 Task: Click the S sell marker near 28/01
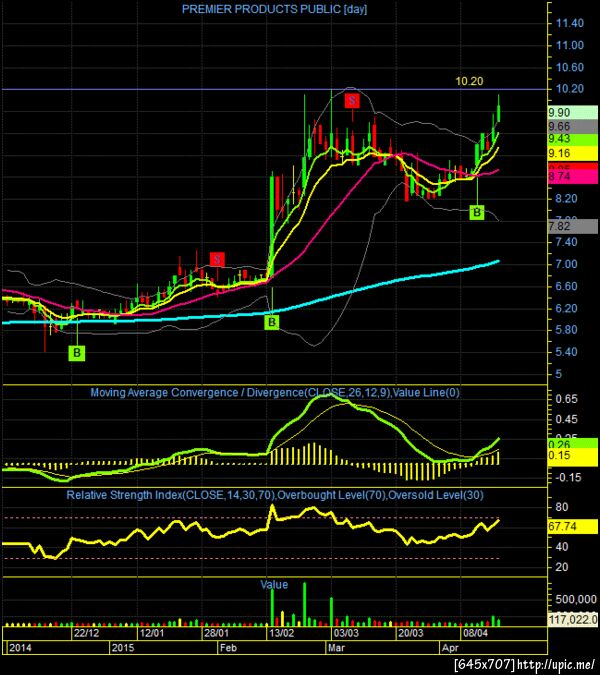[217, 260]
